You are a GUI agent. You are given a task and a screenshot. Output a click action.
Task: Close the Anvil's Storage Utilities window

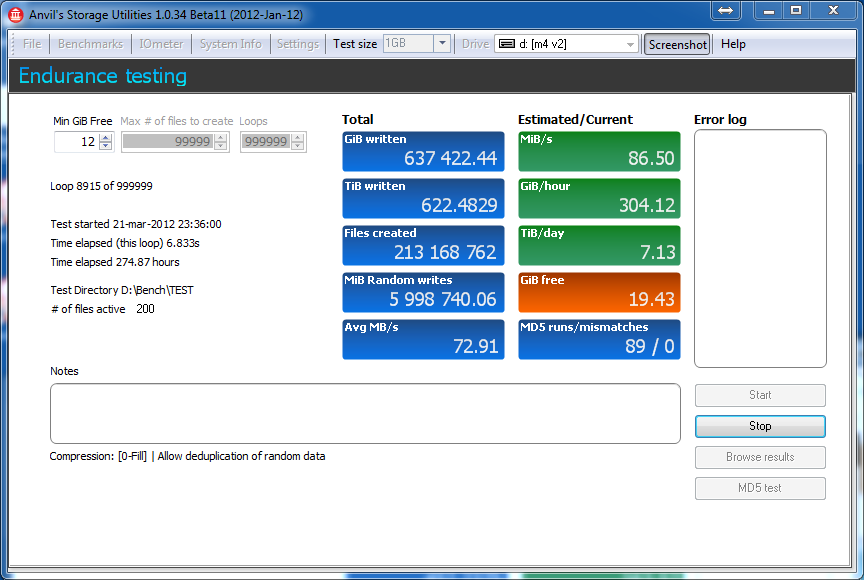coord(834,10)
